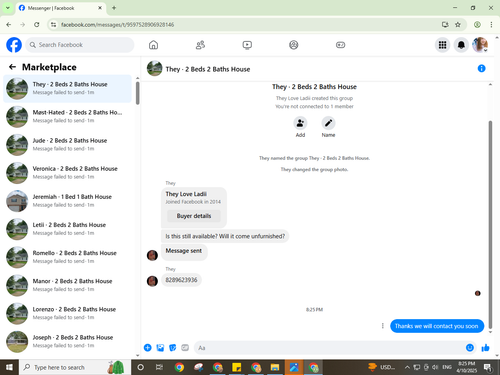Screen dimensions: 500x375
Task: Click the address bar URL
Action: 117,25
